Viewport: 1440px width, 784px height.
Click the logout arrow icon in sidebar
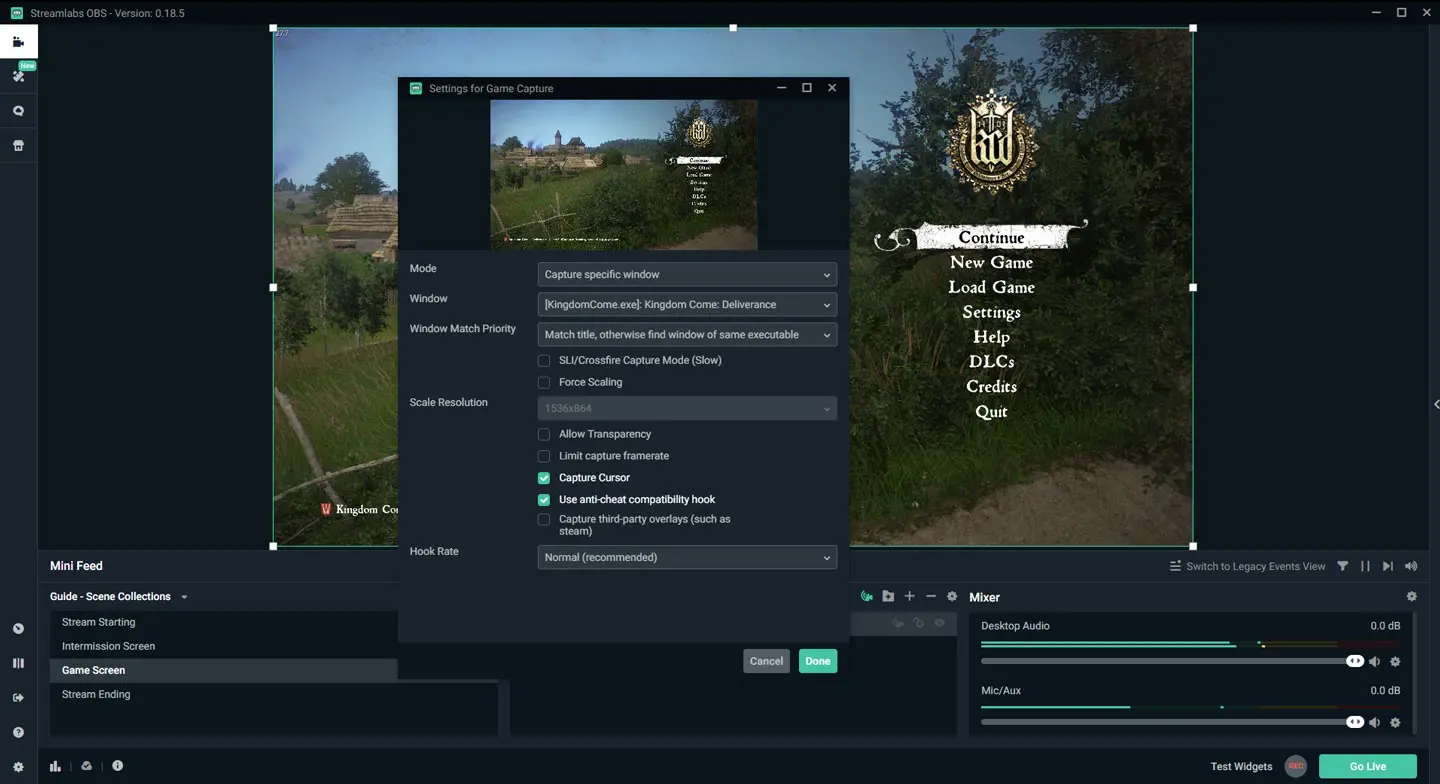coord(18,698)
